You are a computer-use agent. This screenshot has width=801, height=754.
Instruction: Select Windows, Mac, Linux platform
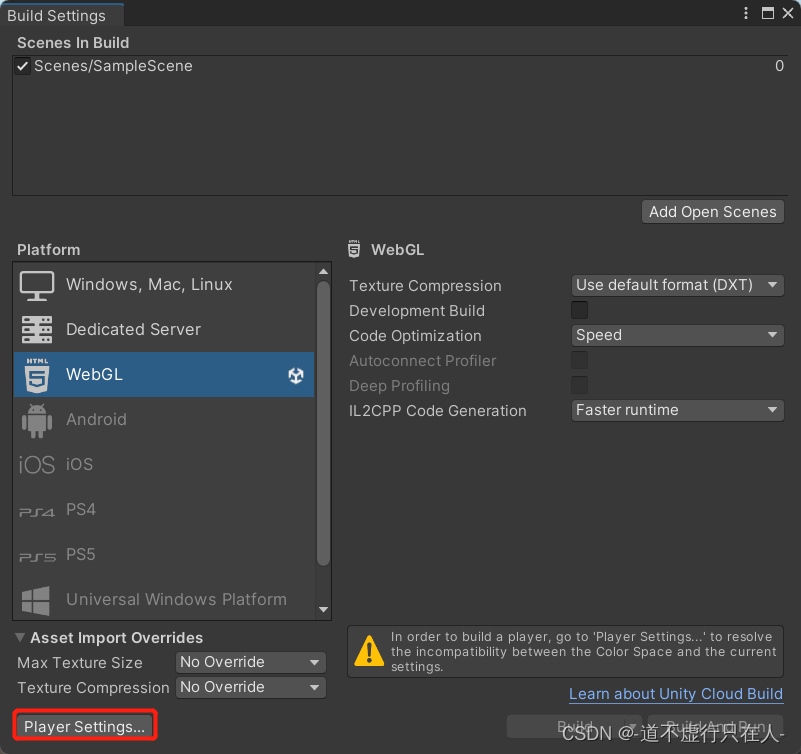click(x=164, y=285)
